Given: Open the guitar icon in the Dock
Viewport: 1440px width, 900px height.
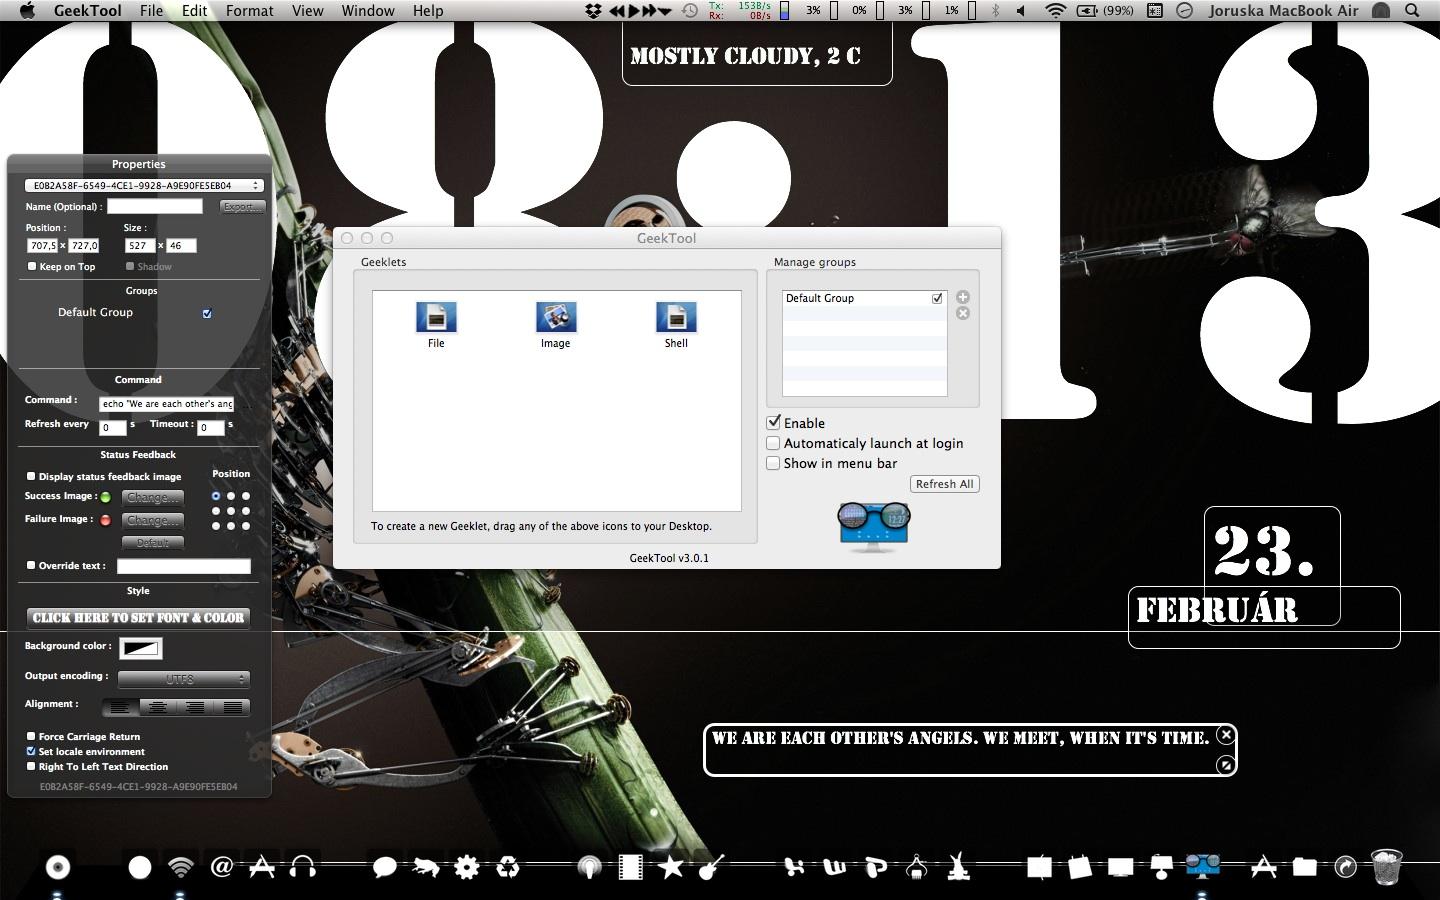Looking at the screenshot, I should coord(711,867).
